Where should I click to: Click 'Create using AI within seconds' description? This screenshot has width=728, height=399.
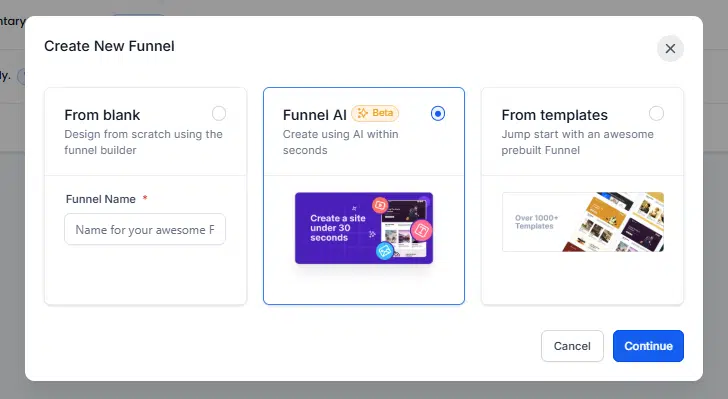click(x=340, y=142)
